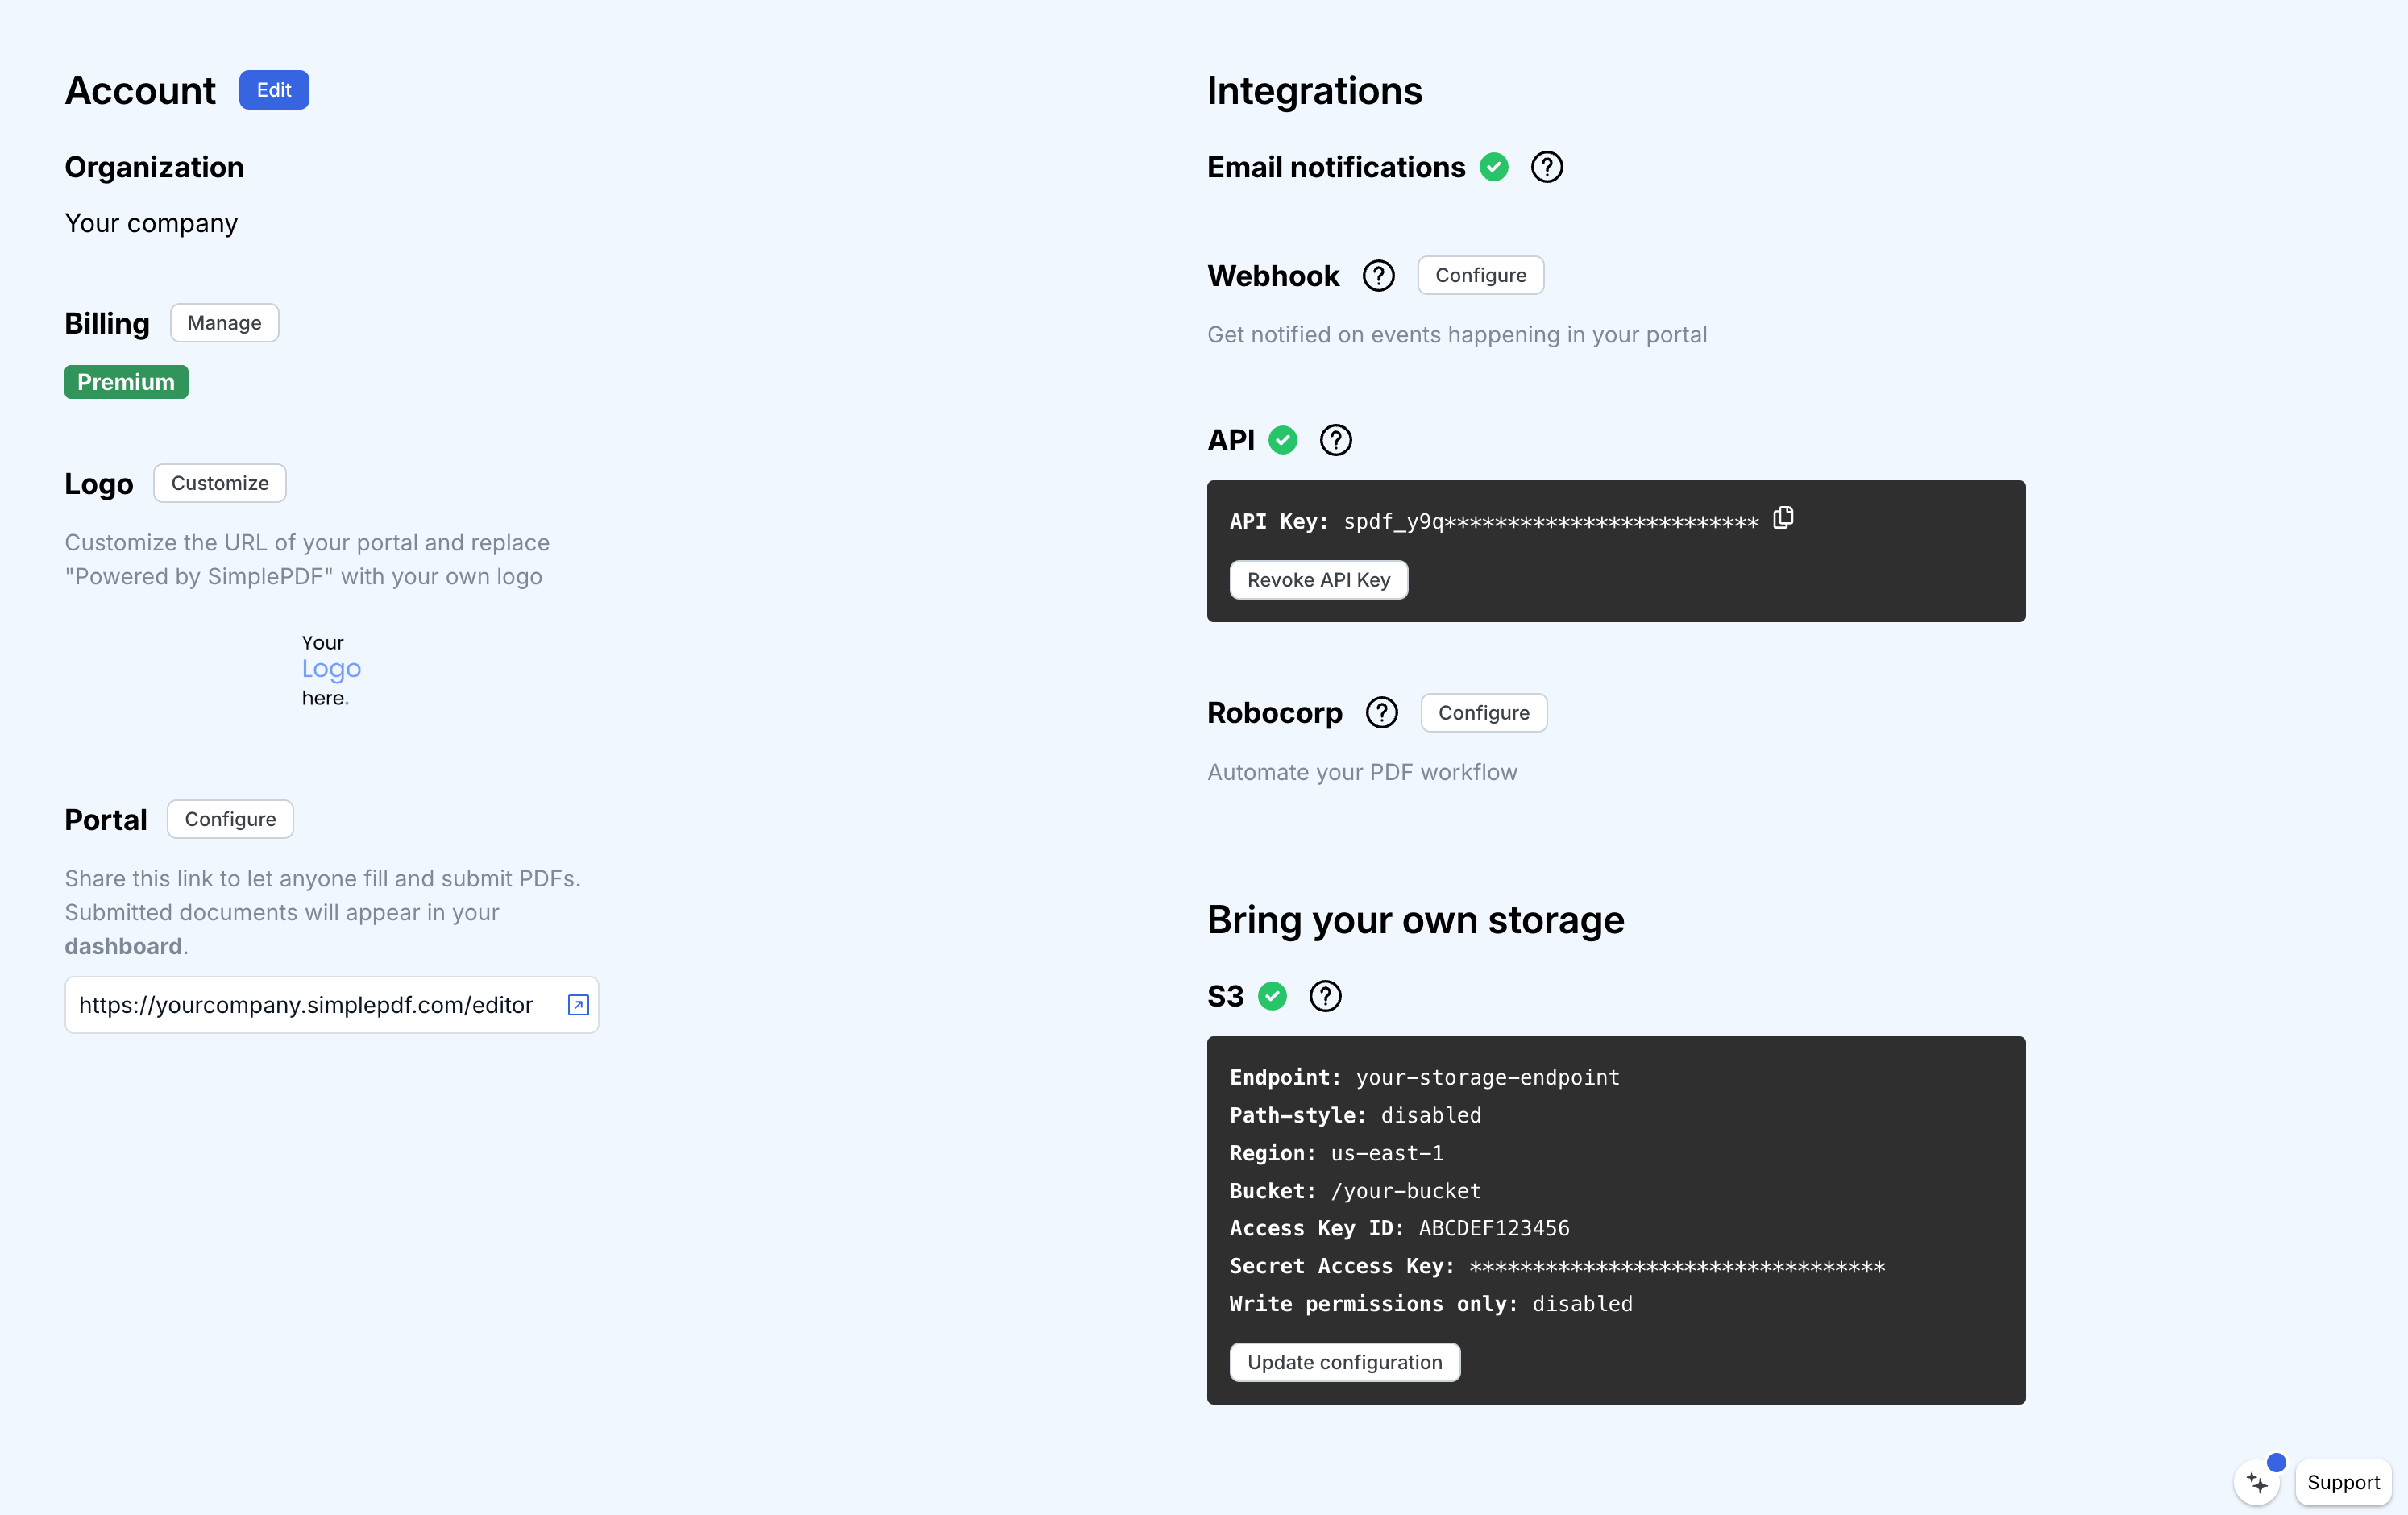Click the Edit account button
The height and width of the screenshot is (1515, 2408).
(273, 90)
